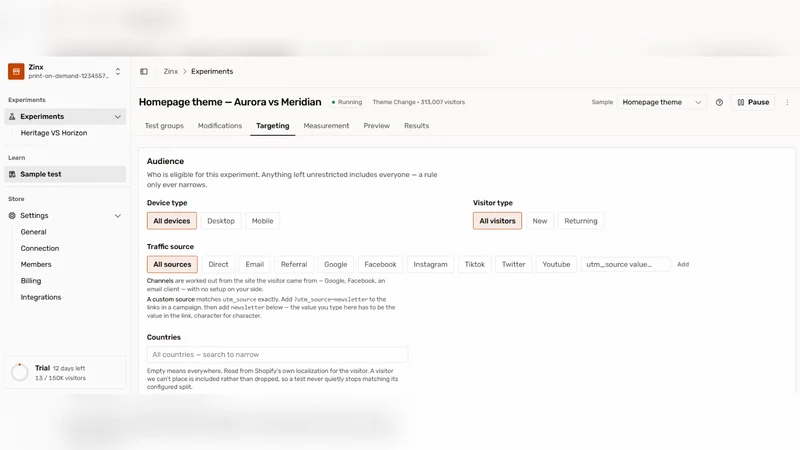800x450 pixels.
Task: Switch to the Preview tab
Action: (377, 126)
